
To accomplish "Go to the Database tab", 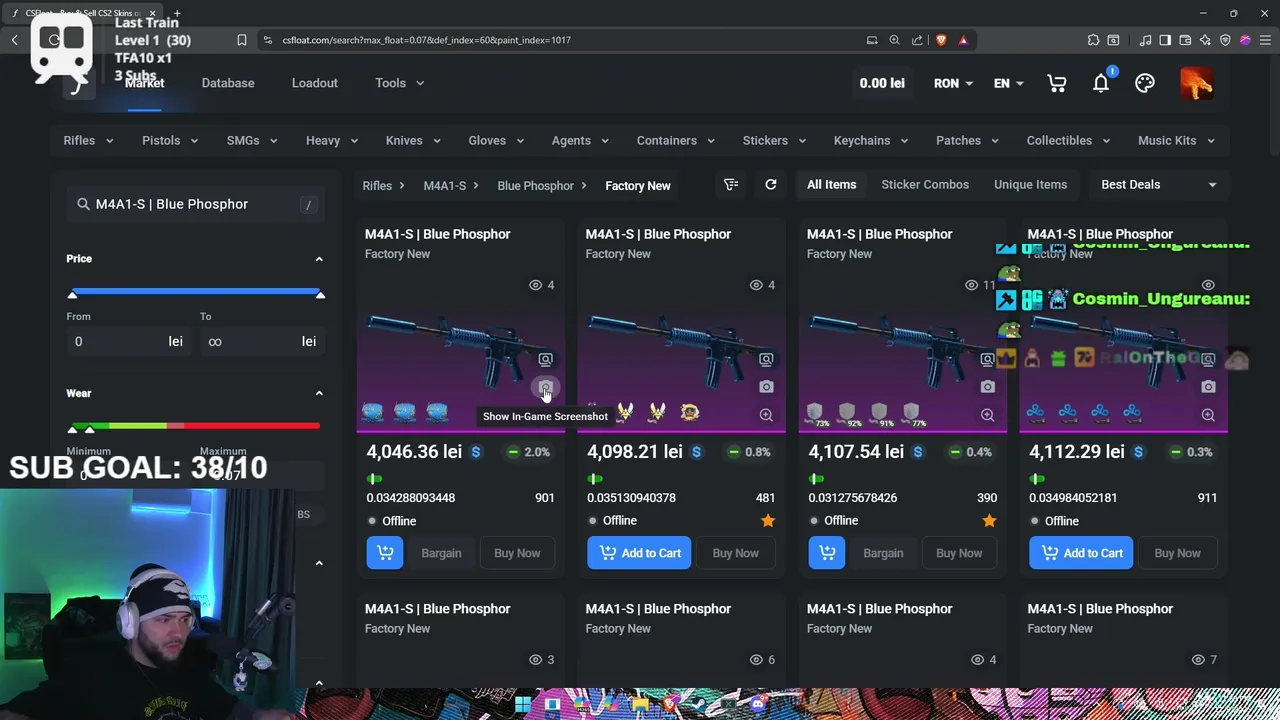I will click(228, 83).
